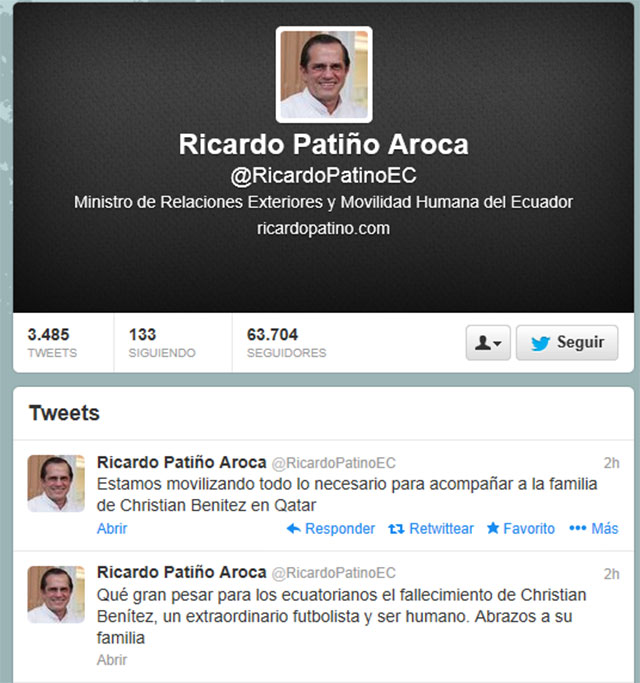Click the large profile photo in header
Viewport: 640px width, 683px height.
pos(324,74)
